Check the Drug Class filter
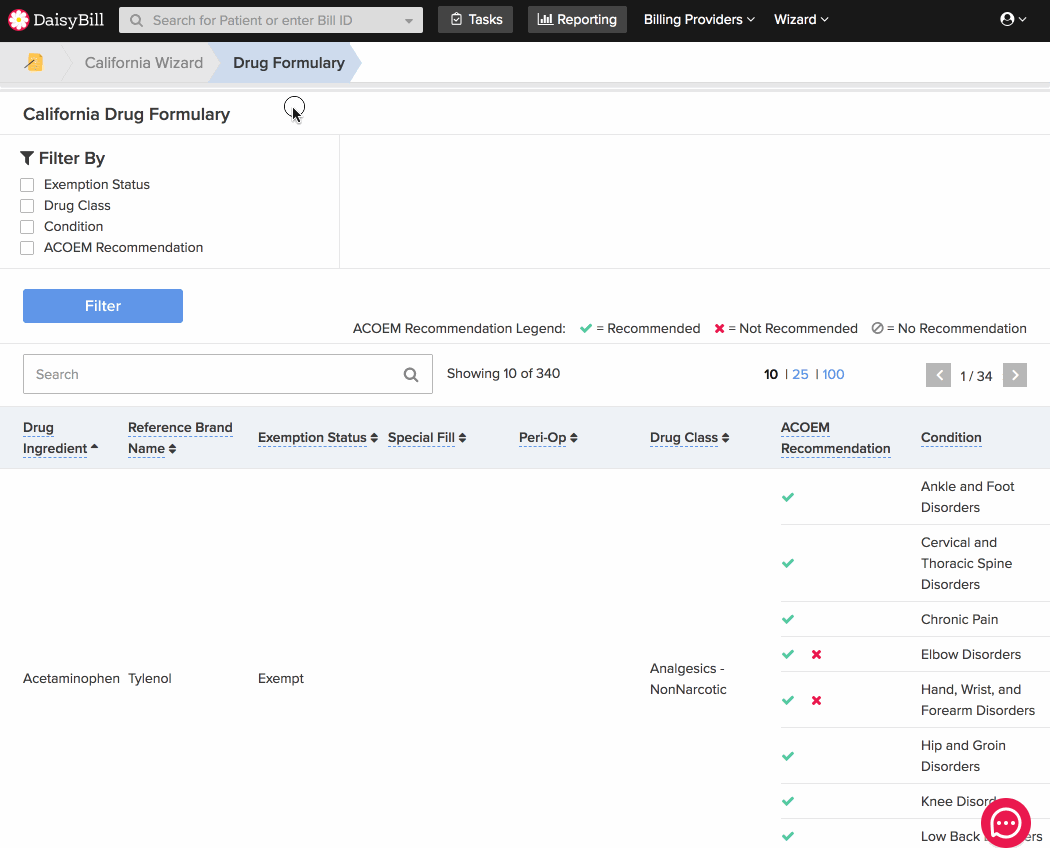 tap(27, 206)
